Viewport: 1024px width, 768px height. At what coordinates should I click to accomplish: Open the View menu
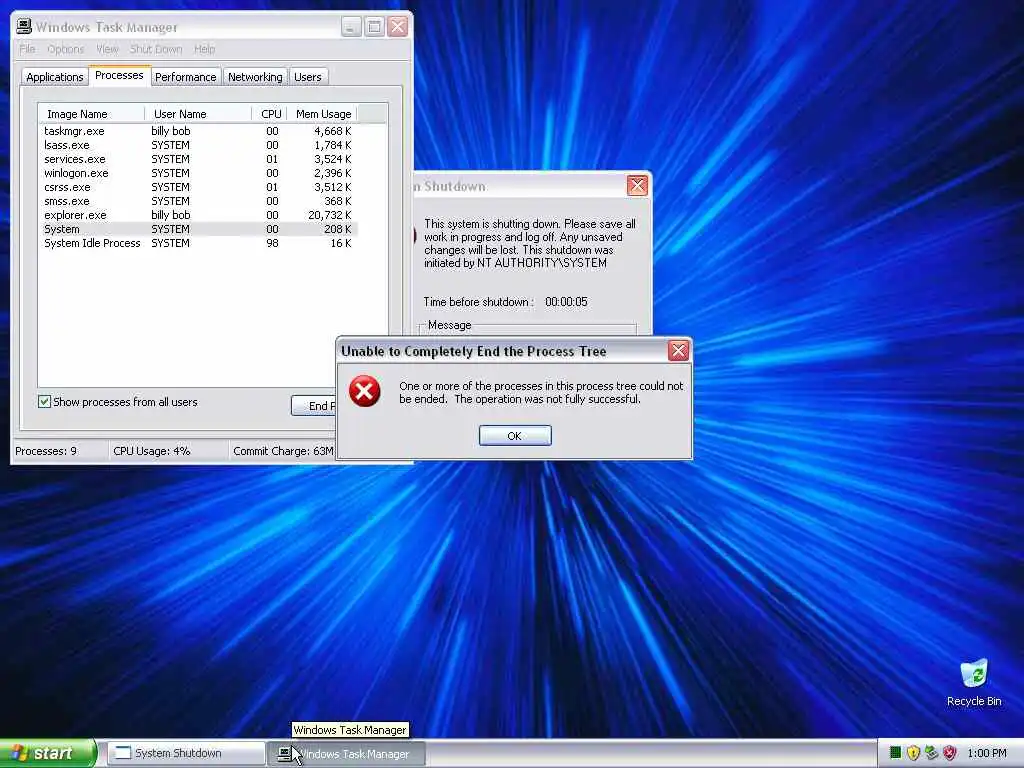click(x=107, y=49)
